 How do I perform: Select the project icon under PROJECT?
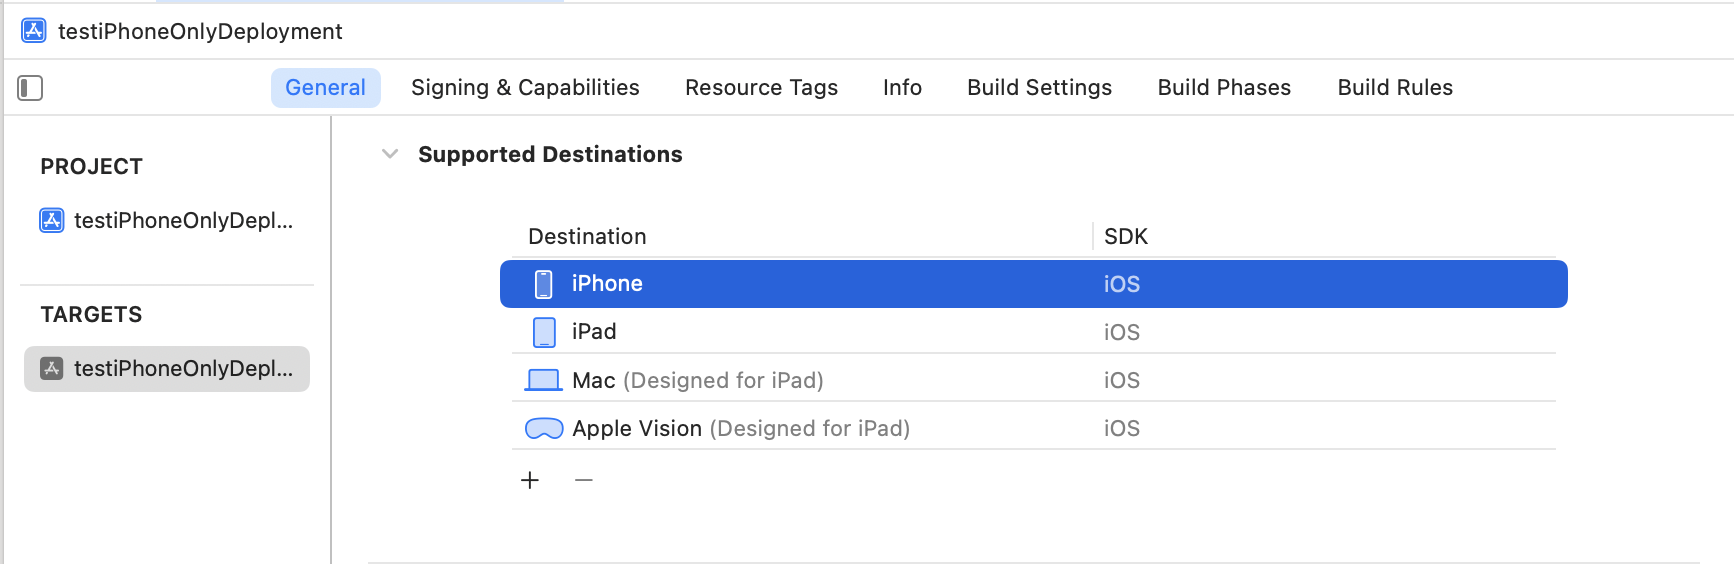(52, 220)
